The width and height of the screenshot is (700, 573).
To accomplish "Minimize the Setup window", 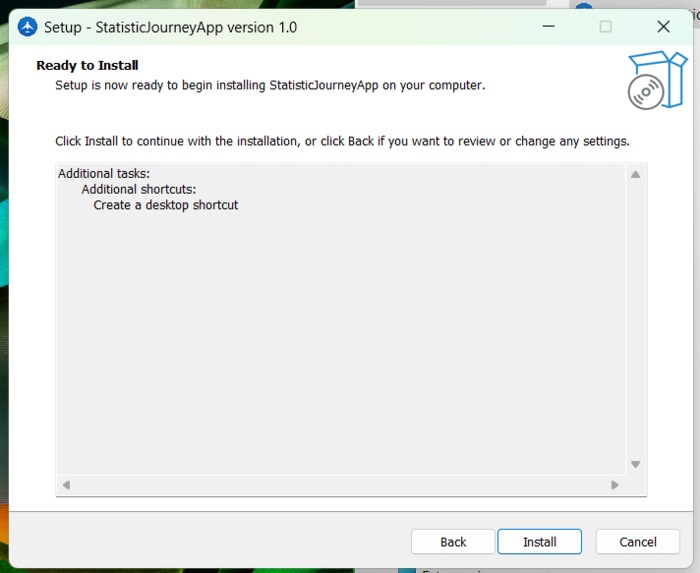I will point(548,27).
